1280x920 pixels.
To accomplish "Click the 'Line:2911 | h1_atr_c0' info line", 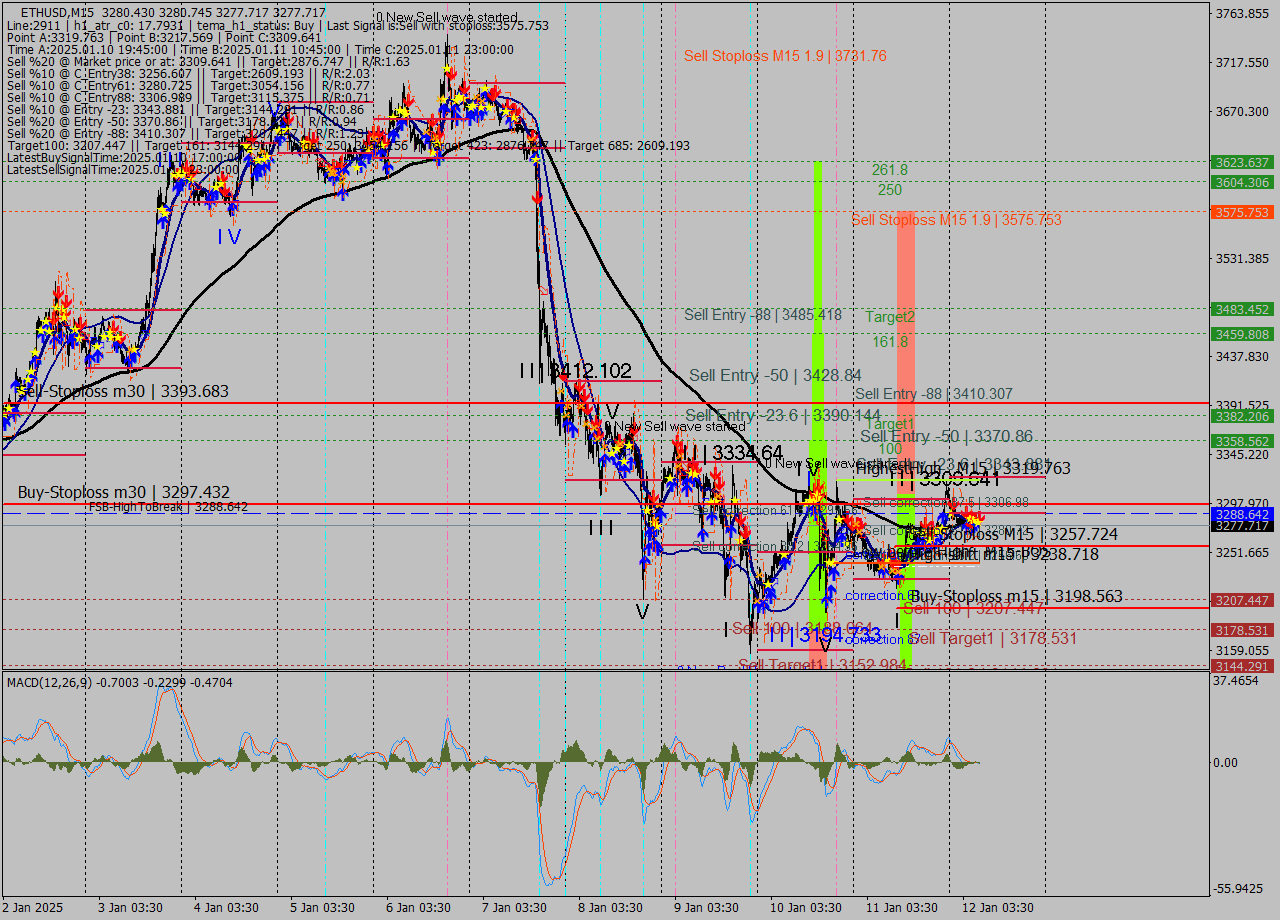I will point(278,25).
